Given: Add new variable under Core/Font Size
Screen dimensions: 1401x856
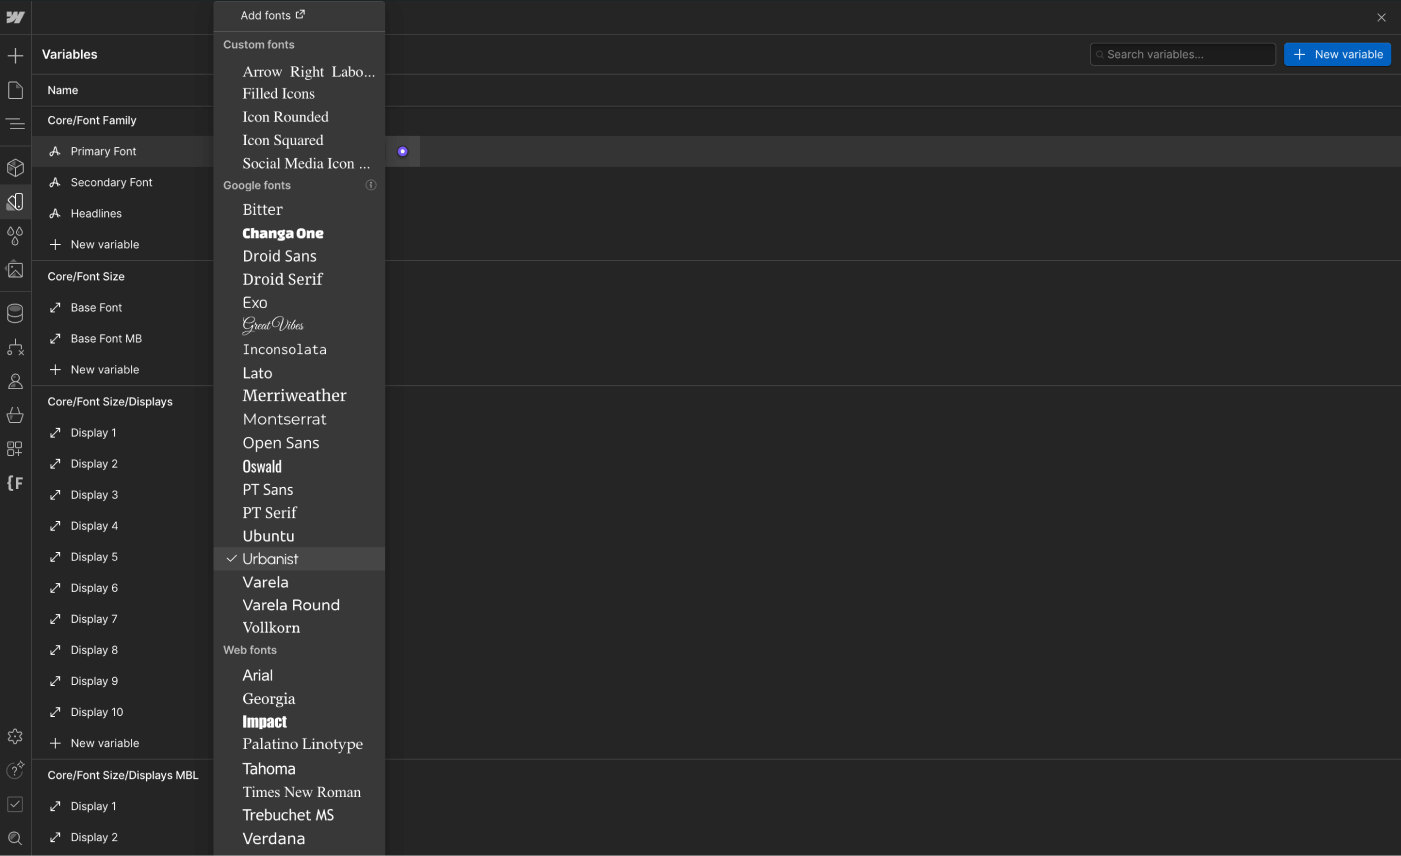Looking at the screenshot, I should (x=95, y=370).
